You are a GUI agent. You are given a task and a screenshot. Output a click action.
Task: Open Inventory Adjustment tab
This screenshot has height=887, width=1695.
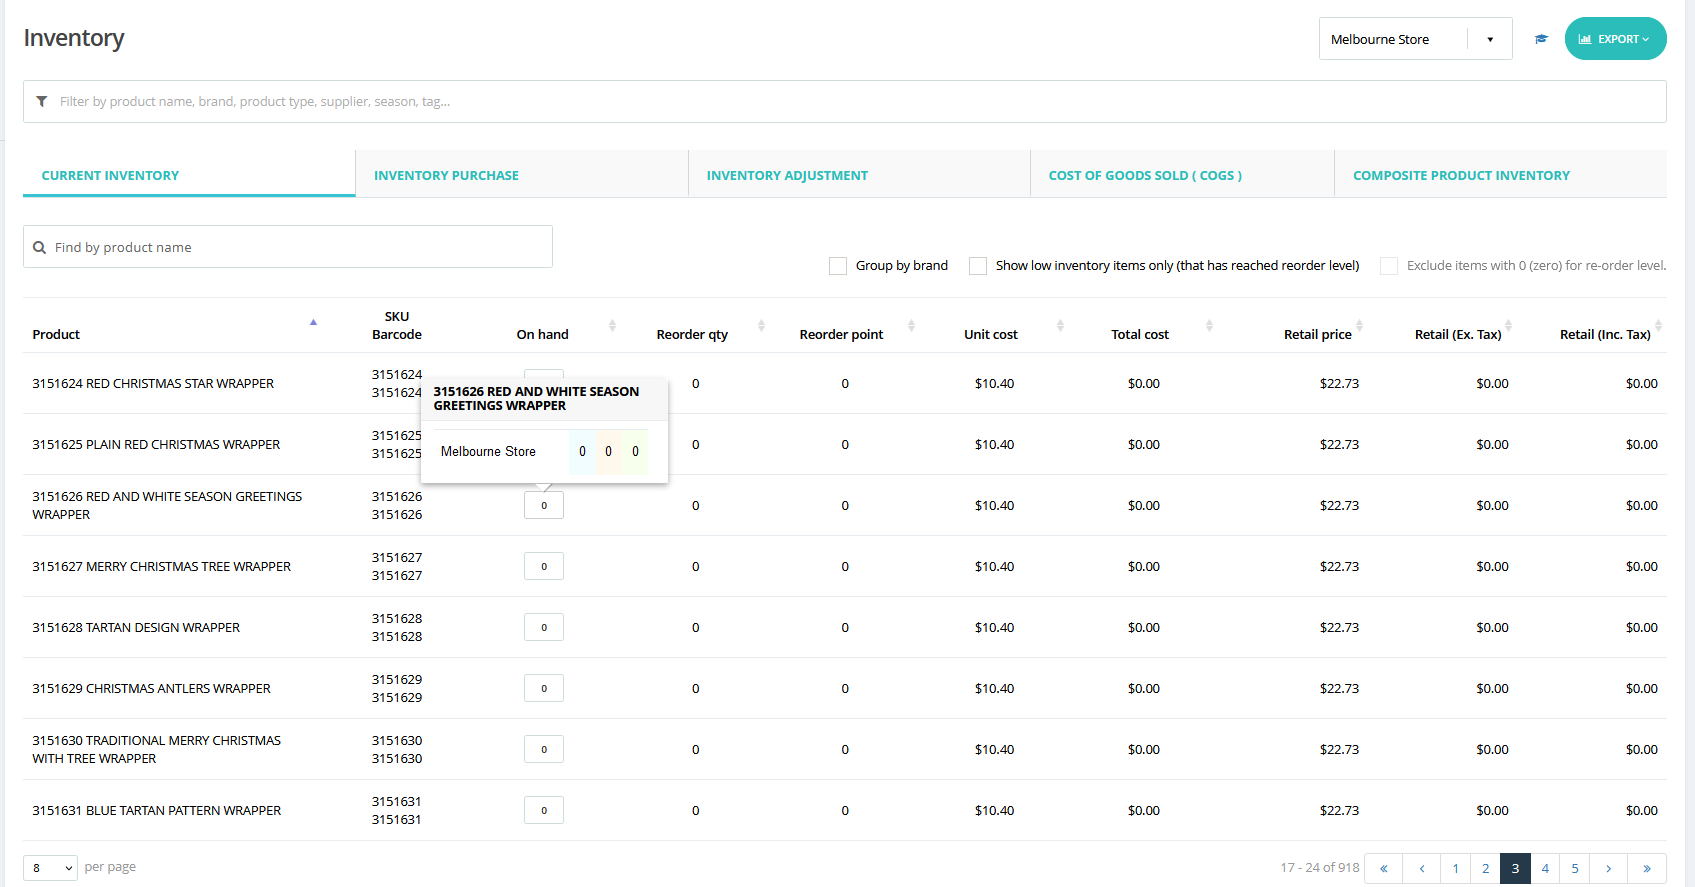click(859, 175)
